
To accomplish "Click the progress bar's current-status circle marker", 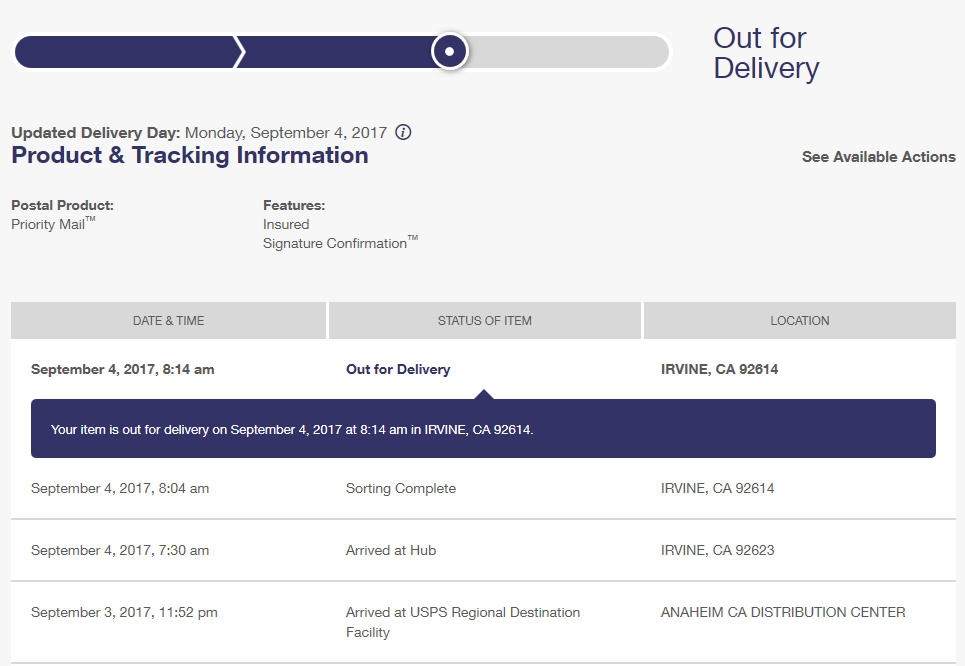I will (450, 51).
